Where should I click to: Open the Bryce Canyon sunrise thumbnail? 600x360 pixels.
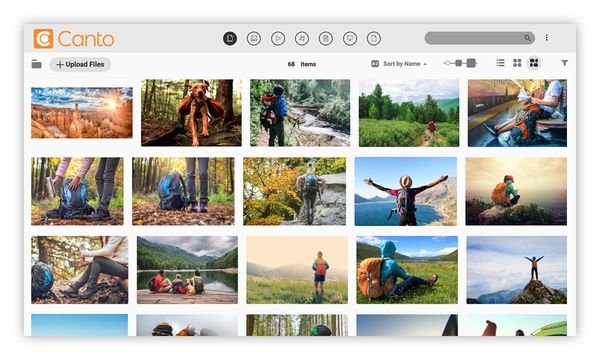[x=82, y=113]
